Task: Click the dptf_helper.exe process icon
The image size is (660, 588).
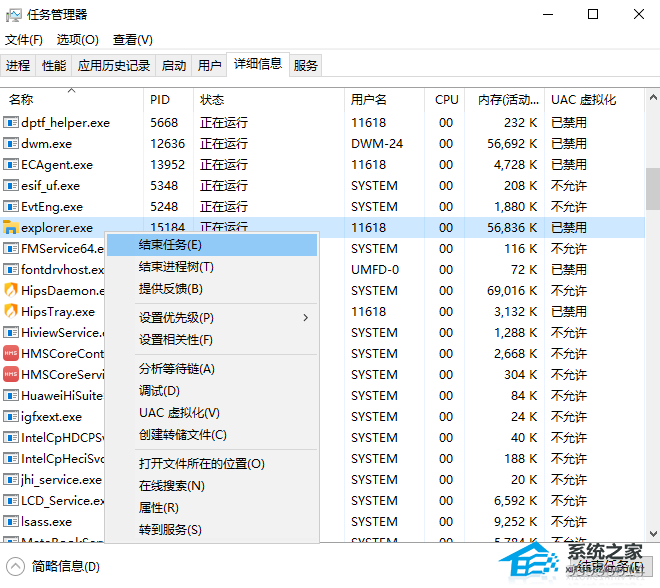Action: point(11,122)
